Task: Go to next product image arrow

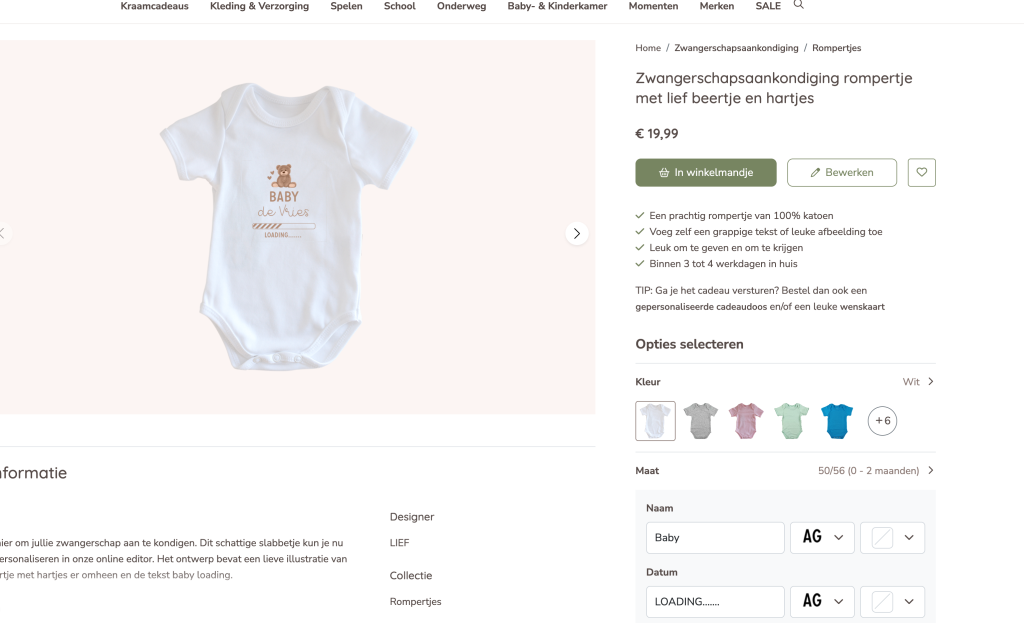Action: click(x=577, y=233)
